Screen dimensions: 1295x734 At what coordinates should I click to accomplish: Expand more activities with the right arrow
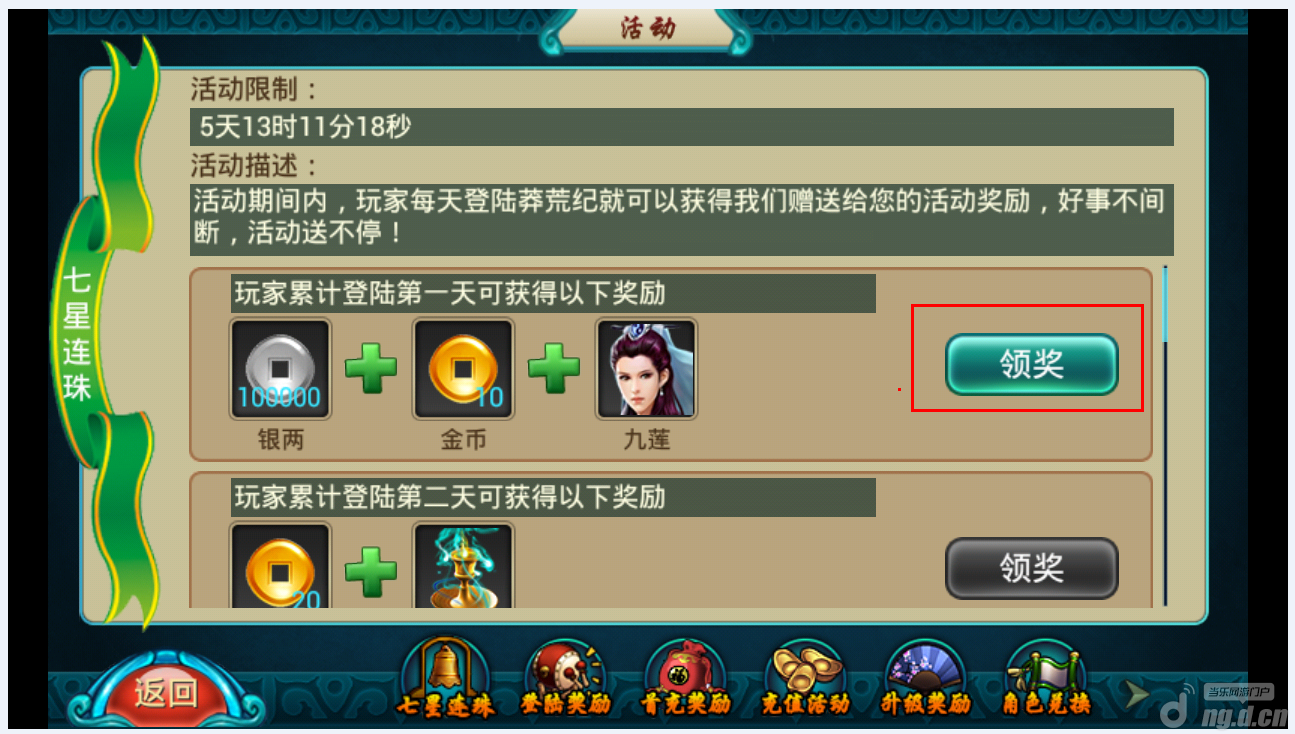[1136, 692]
